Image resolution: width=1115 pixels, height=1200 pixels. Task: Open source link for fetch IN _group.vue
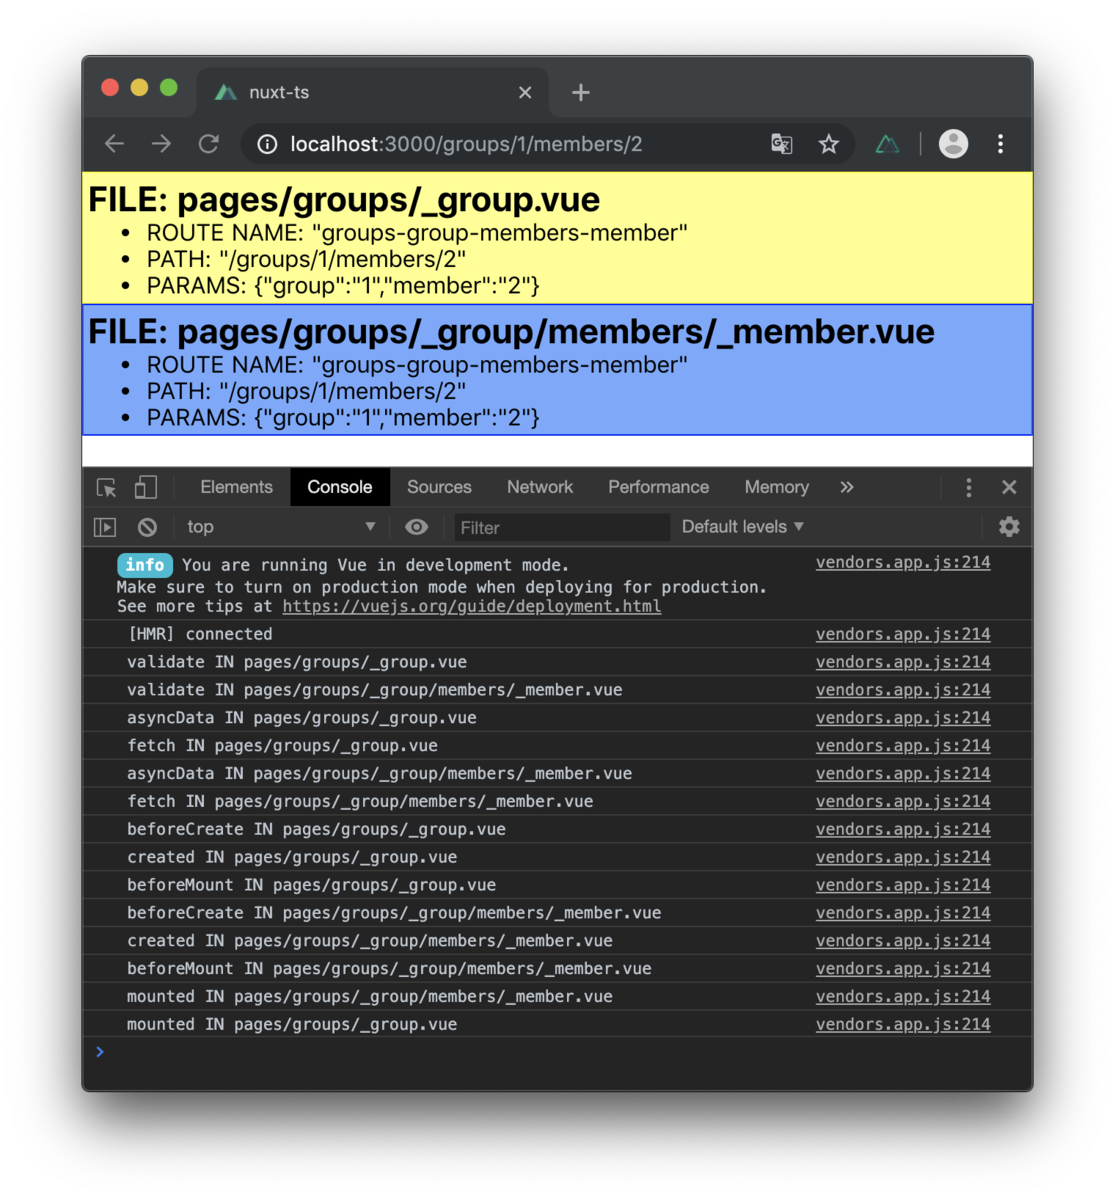point(903,746)
